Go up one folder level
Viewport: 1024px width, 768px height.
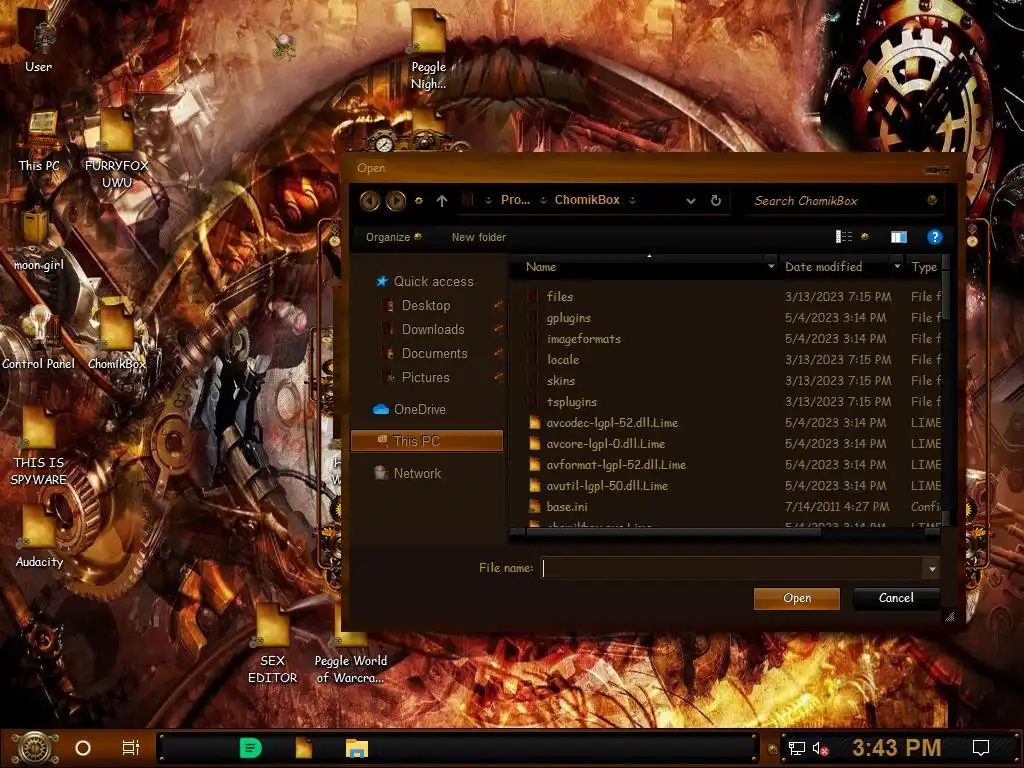(442, 200)
